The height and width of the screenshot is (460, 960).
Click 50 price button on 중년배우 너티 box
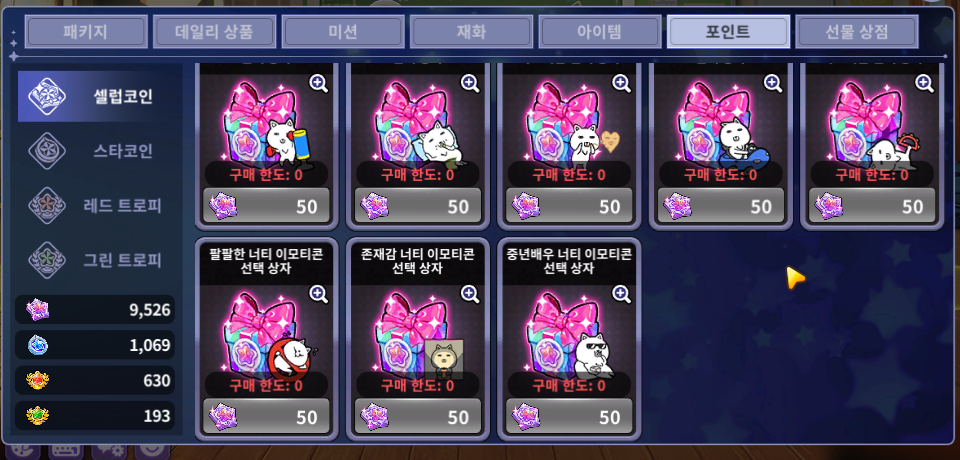569,417
